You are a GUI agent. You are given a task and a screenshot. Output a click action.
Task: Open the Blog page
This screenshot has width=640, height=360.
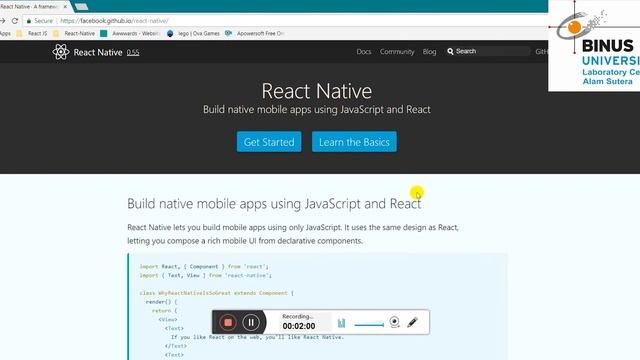click(x=429, y=51)
